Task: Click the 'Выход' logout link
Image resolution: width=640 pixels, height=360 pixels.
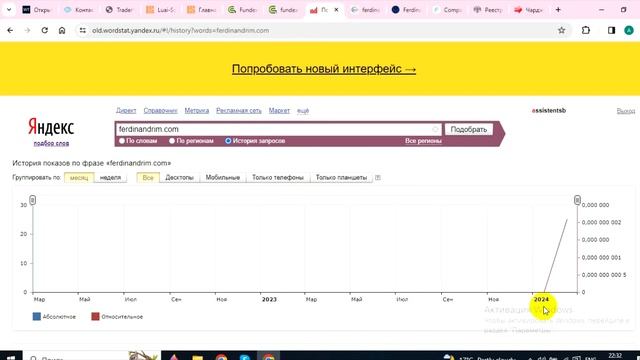Action: tap(626, 111)
